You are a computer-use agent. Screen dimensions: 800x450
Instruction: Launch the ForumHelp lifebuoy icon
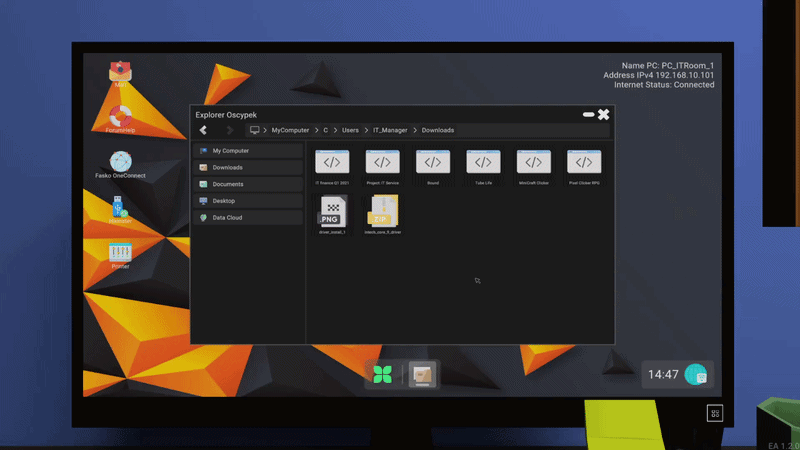[x=120, y=119]
